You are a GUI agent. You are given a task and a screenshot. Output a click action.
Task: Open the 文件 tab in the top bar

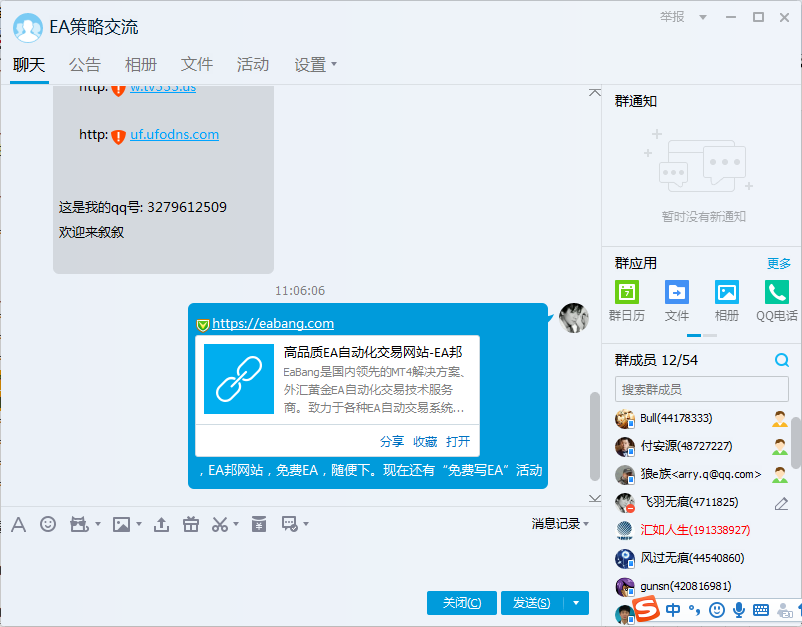tap(197, 65)
